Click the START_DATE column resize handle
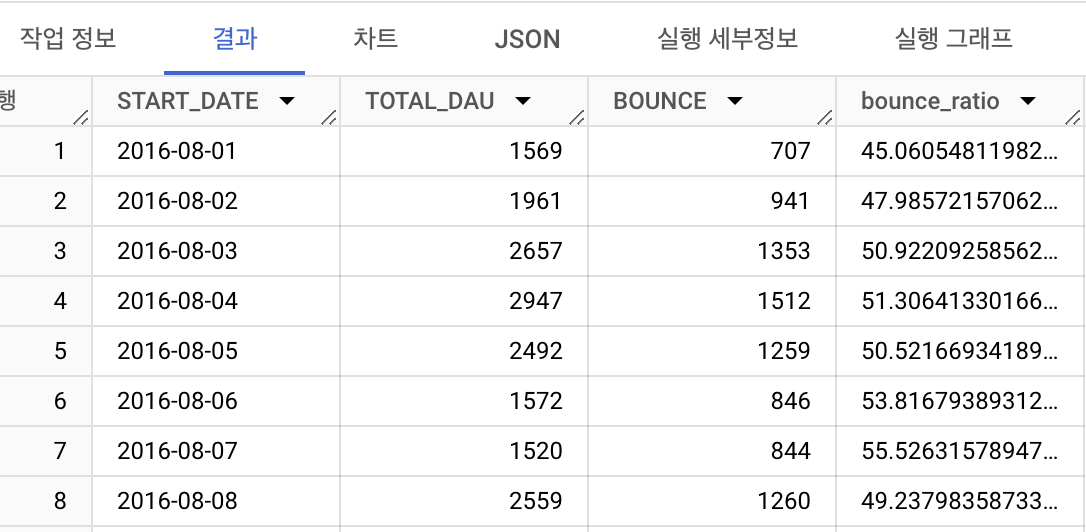The image size is (1086, 532). click(x=329, y=118)
